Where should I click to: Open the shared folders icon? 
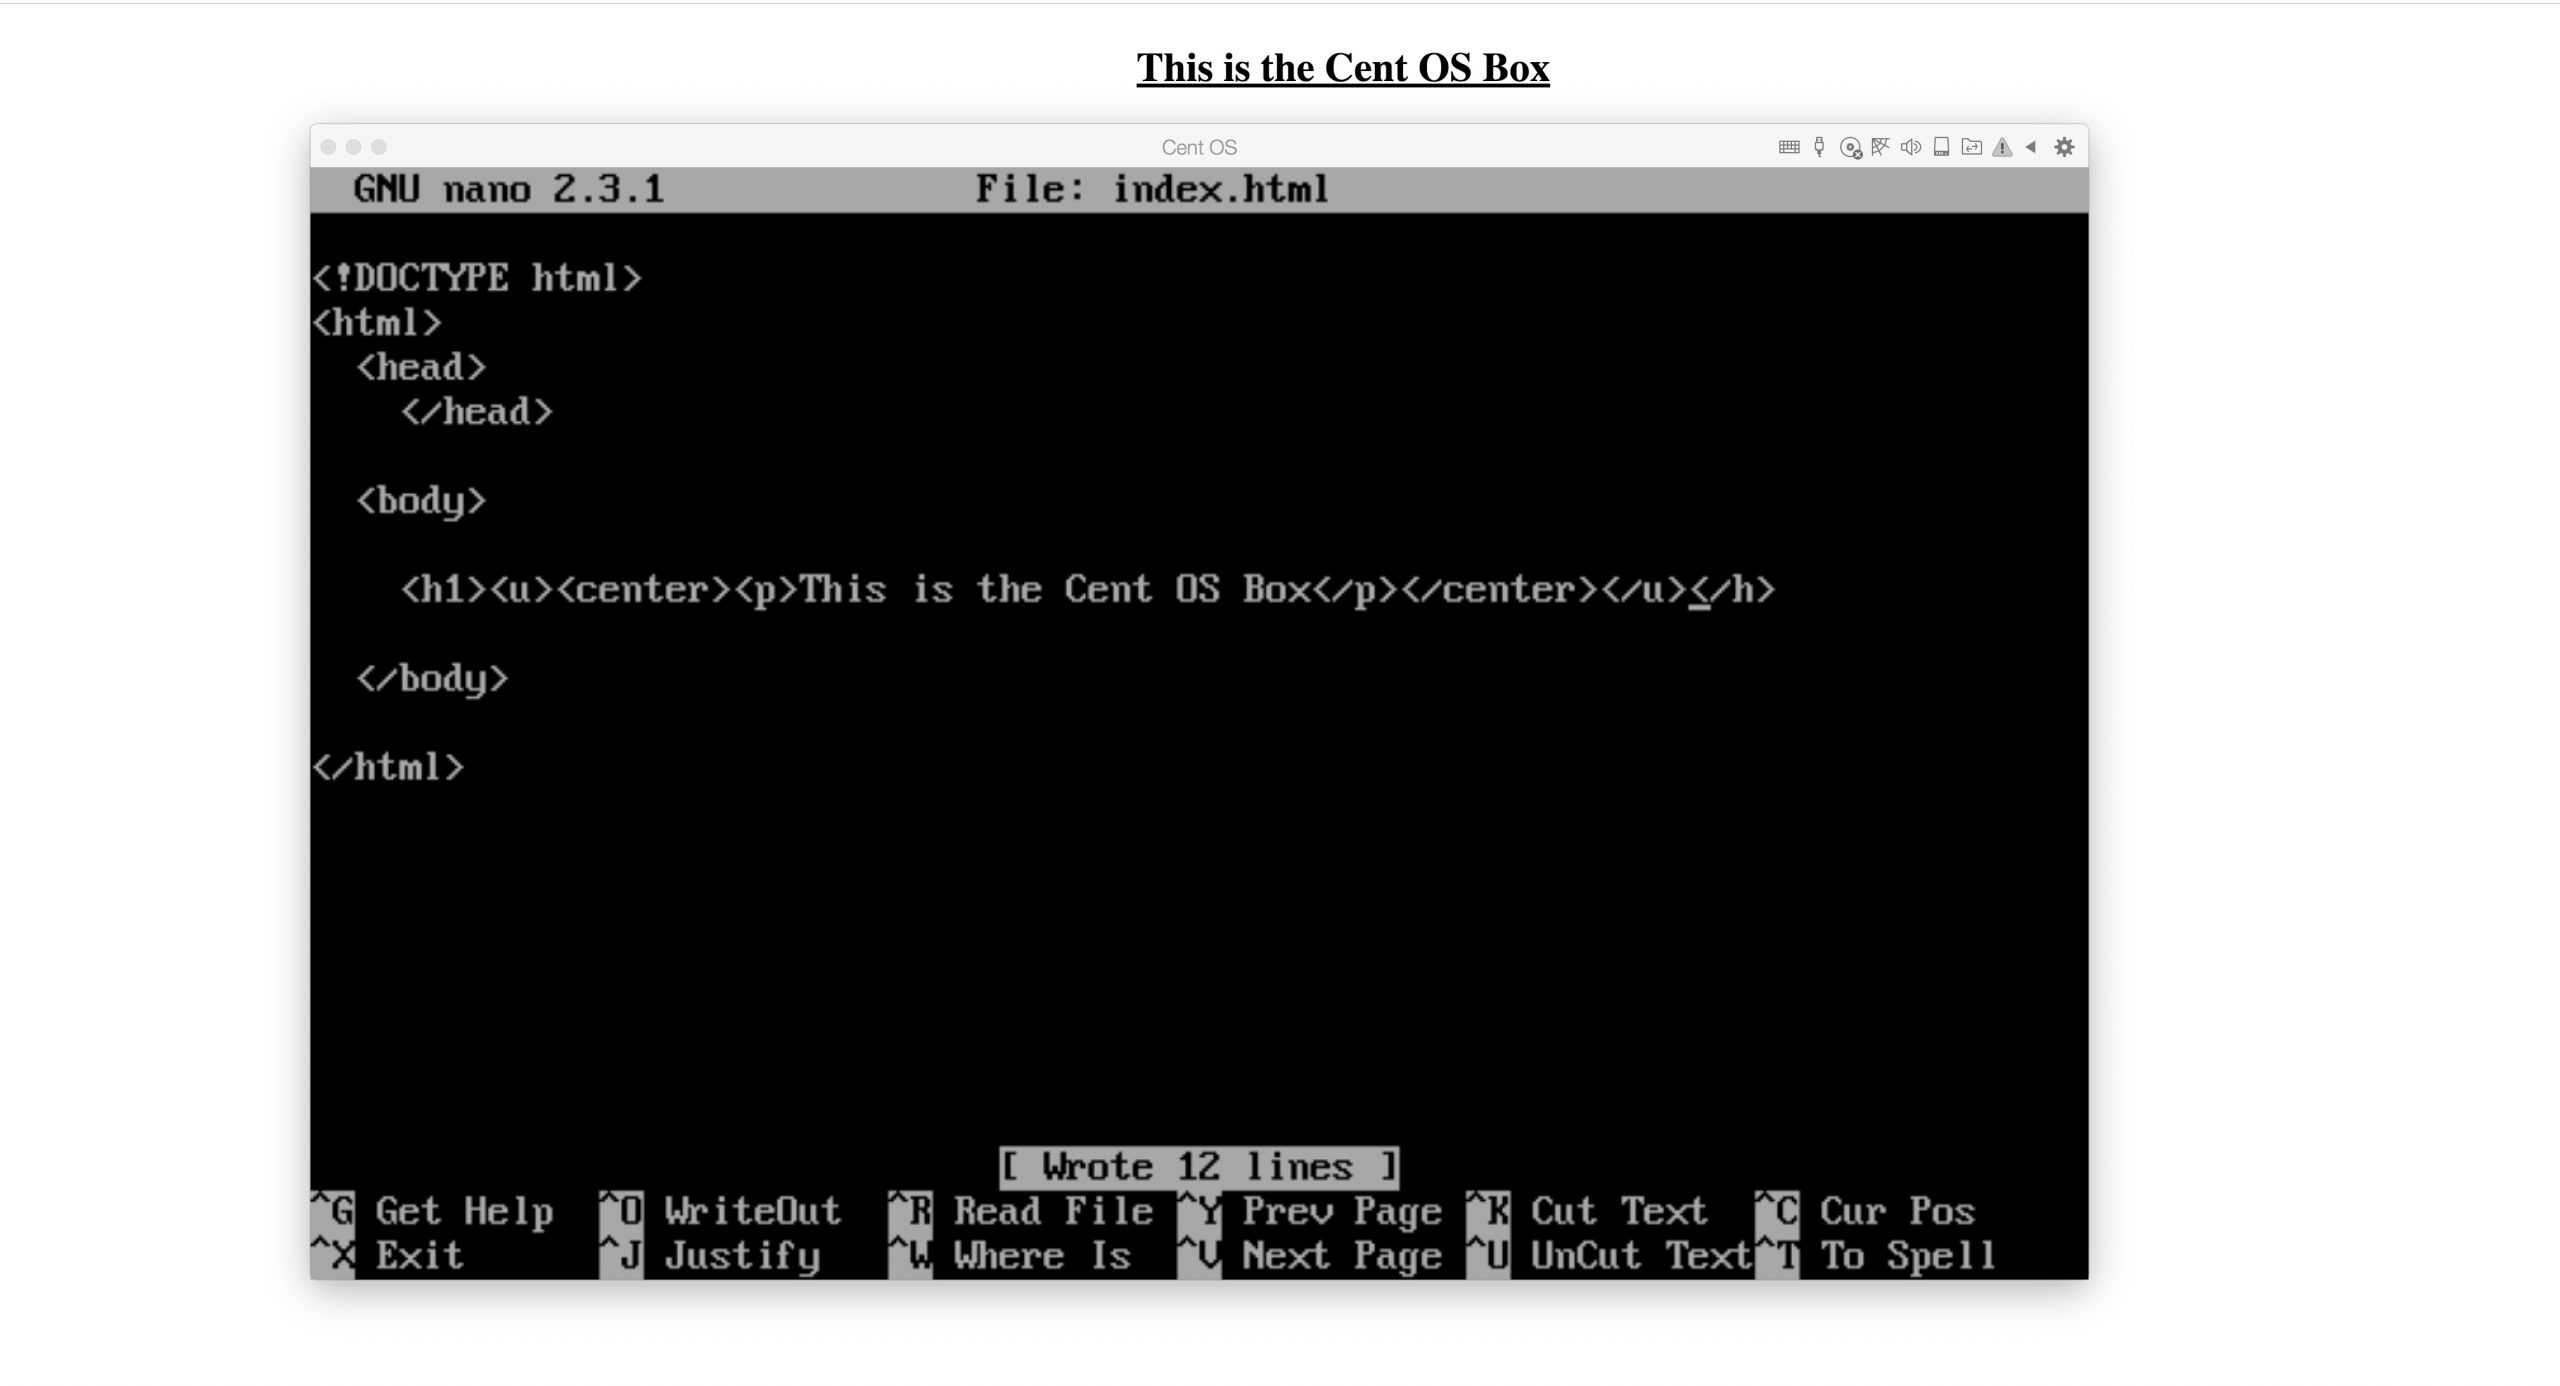[1972, 147]
